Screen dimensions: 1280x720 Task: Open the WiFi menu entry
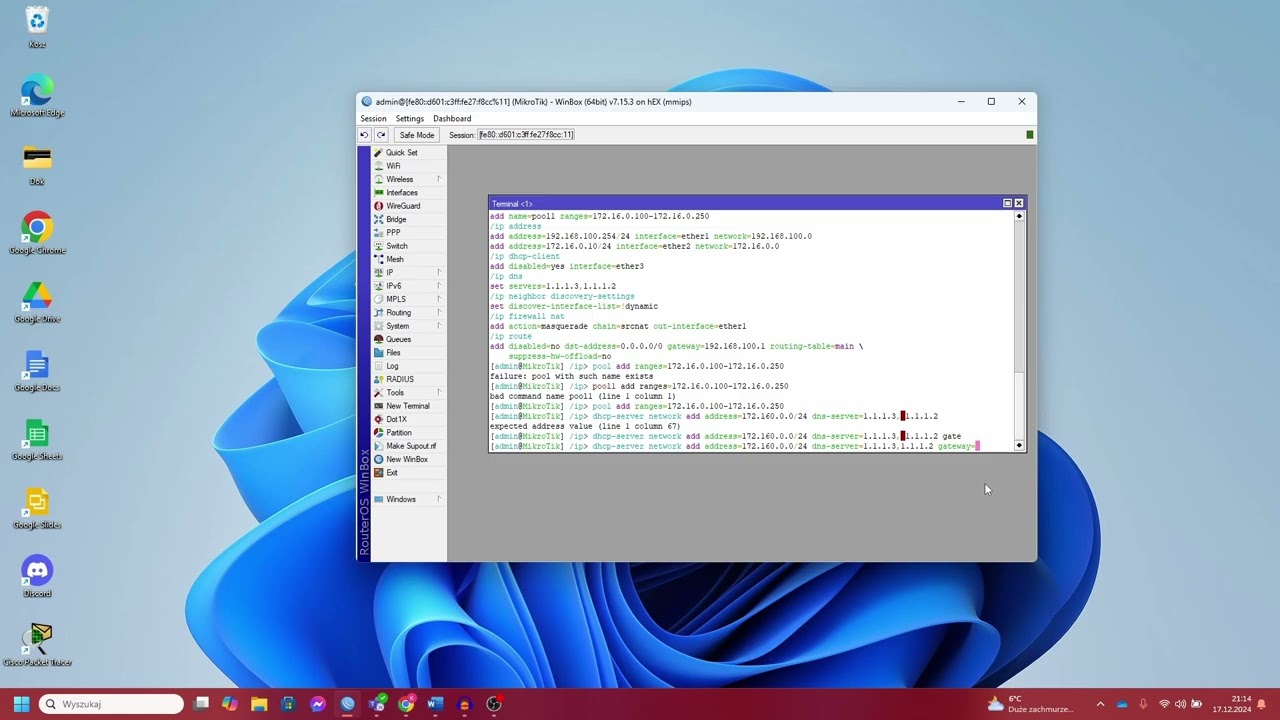(x=393, y=166)
